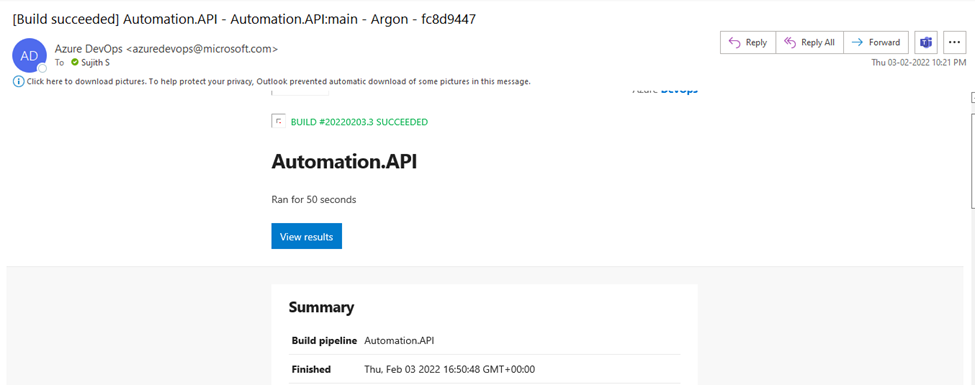Screen dimensions: 975x385
Task: Open the Microsoft Teams share icon
Action: pyautogui.click(x=926, y=42)
